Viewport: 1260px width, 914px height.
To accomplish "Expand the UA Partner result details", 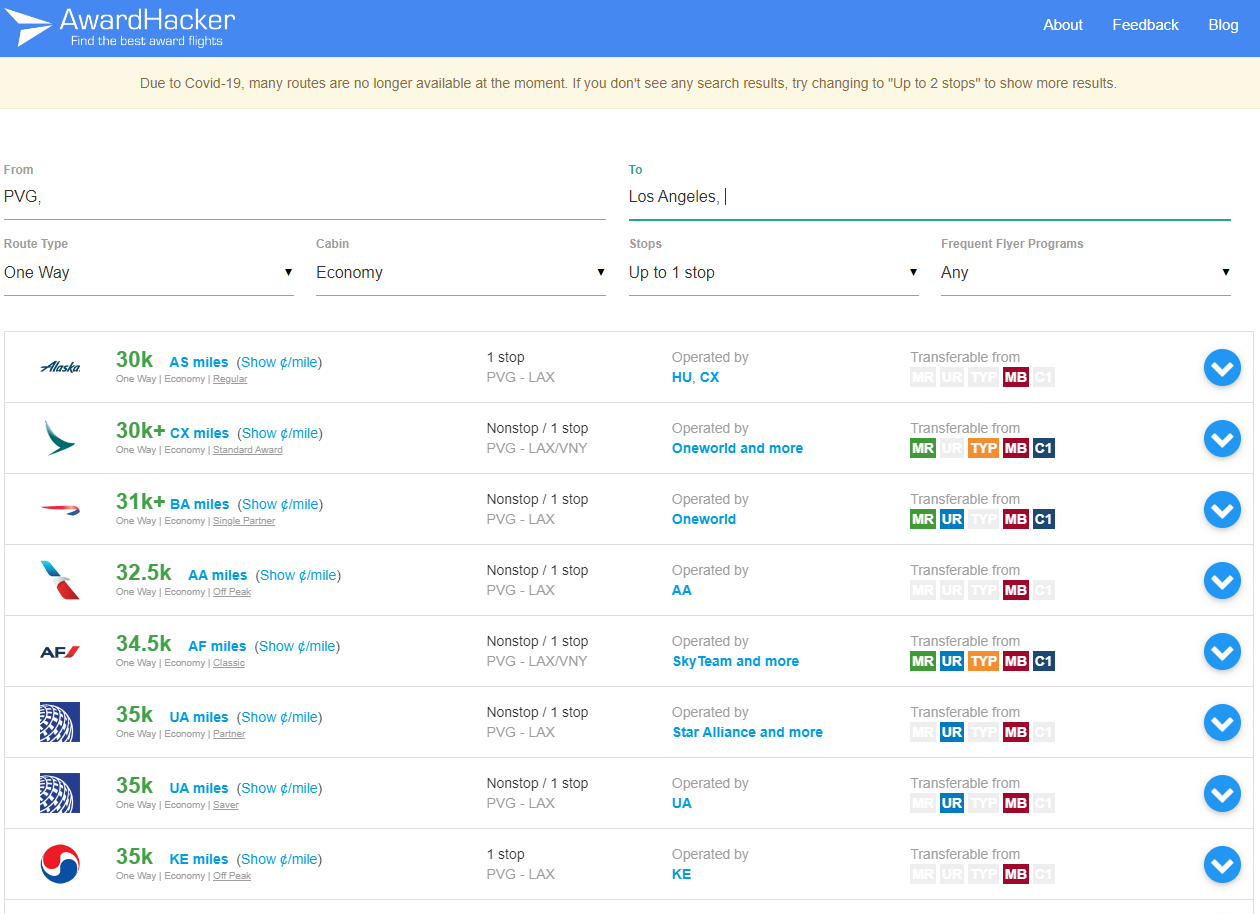I will coord(1222,723).
